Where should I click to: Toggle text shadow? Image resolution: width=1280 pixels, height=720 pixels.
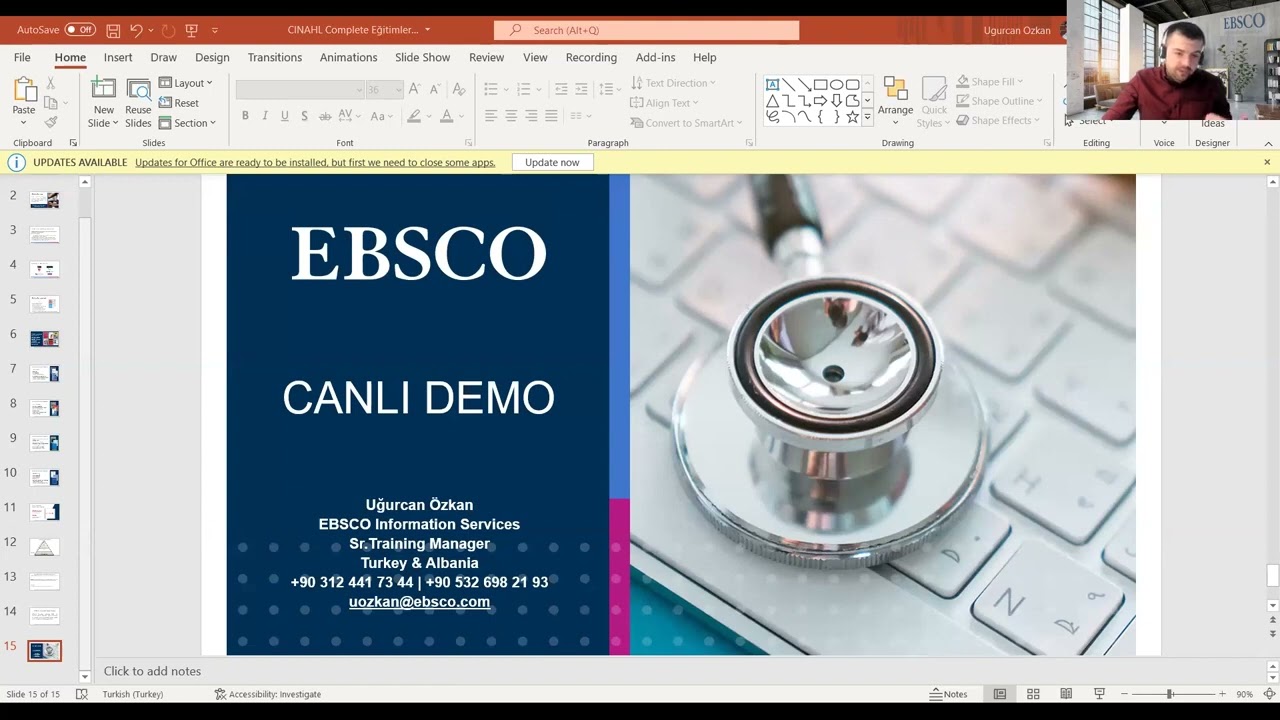point(305,116)
